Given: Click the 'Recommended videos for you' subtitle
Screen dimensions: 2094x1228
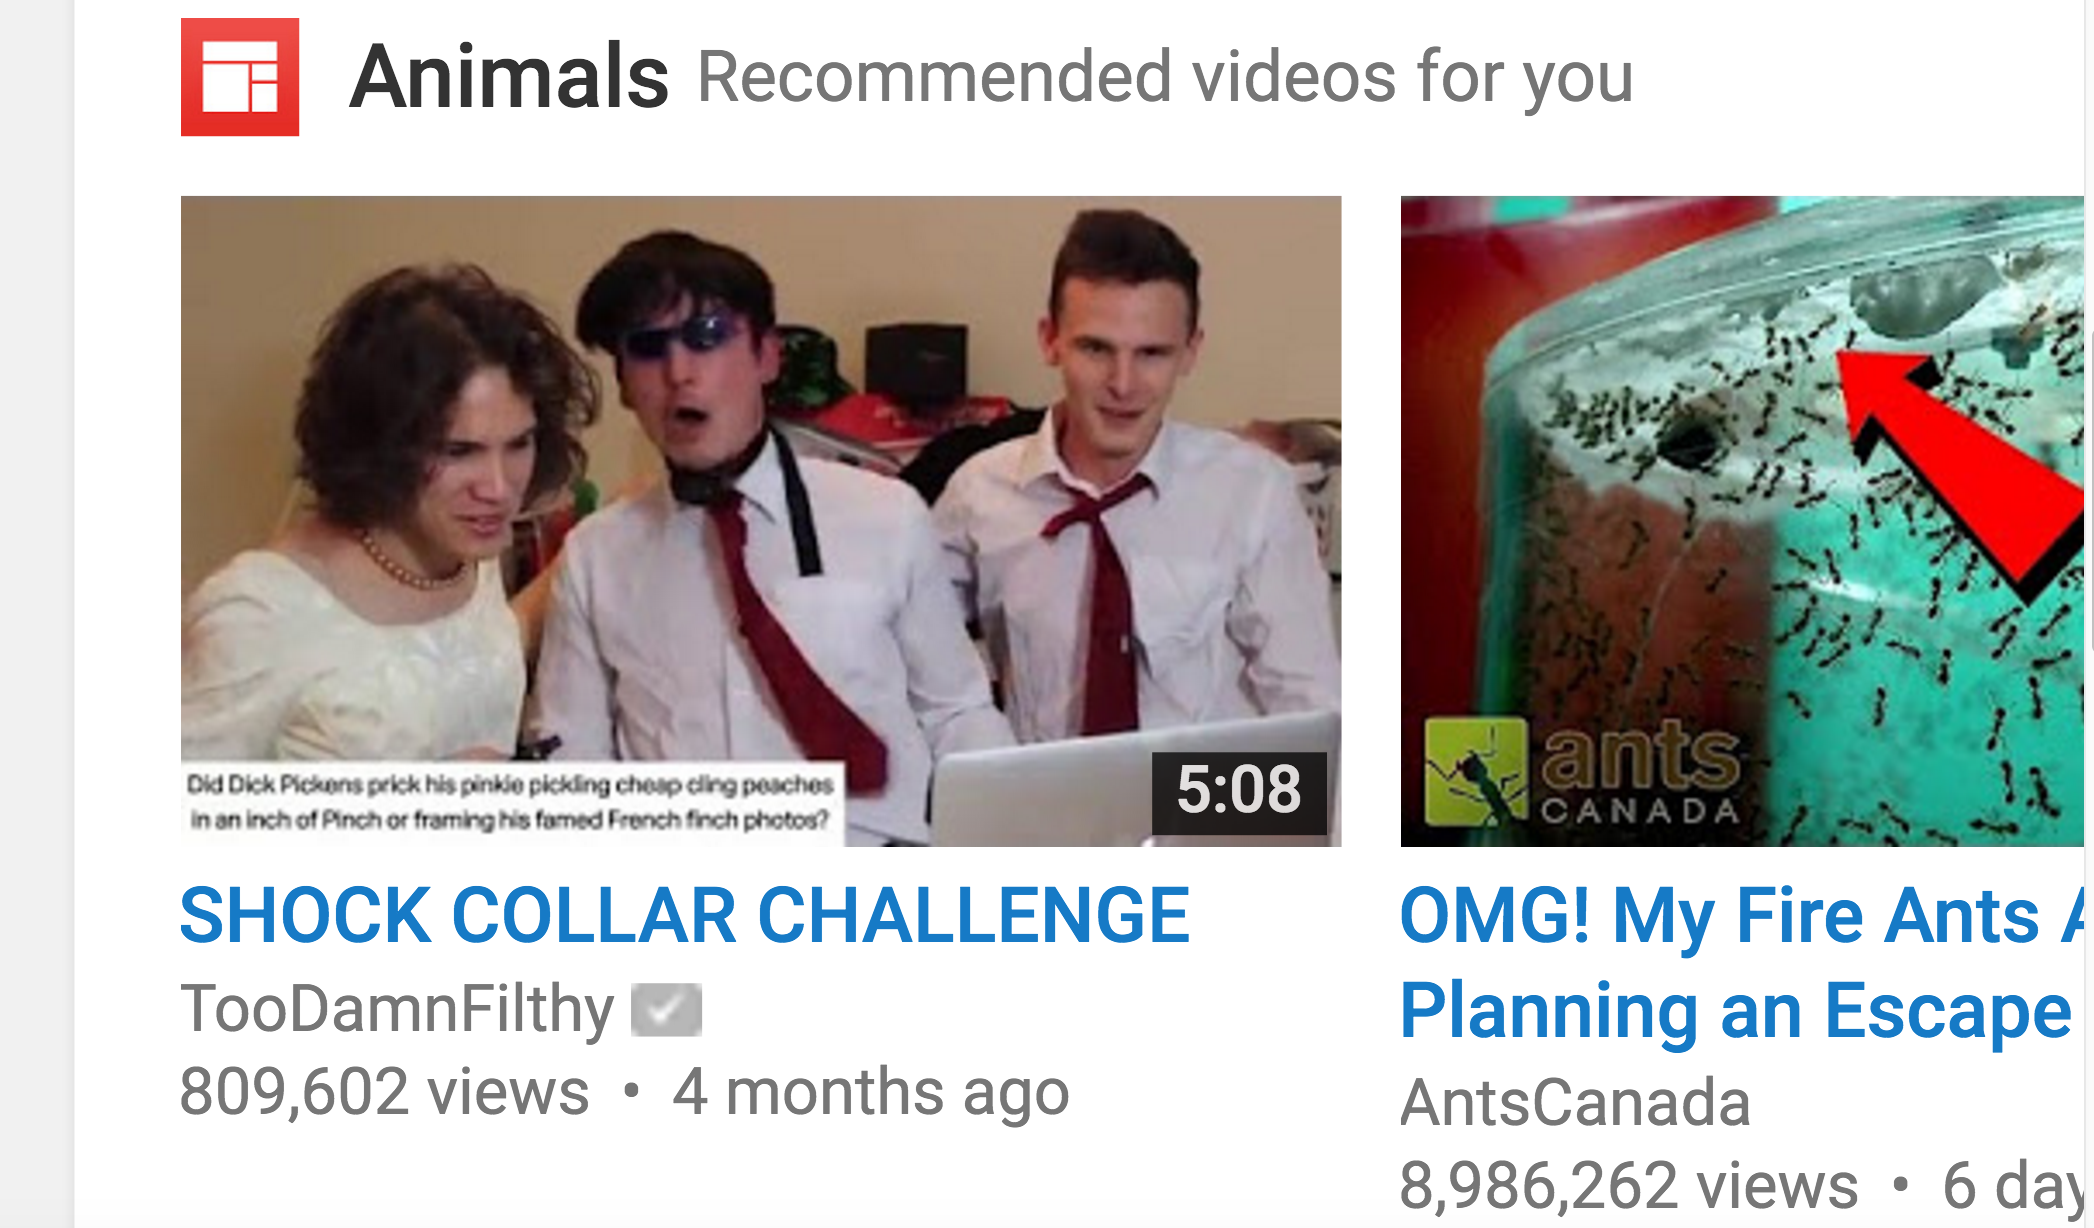Looking at the screenshot, I should (1165, 77).
